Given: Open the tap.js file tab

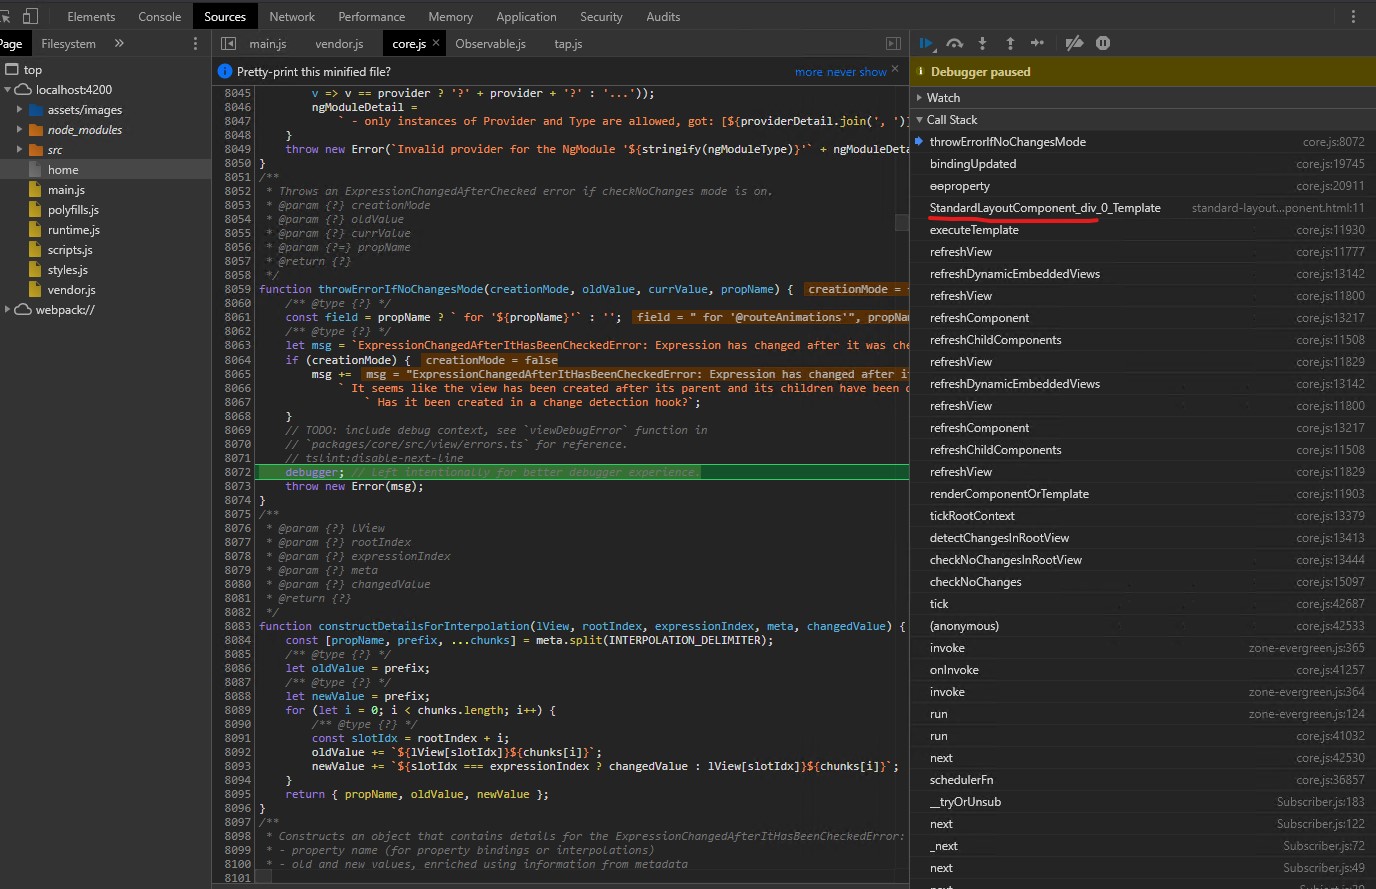Looking at the screenshot, I should pos(567,43).
